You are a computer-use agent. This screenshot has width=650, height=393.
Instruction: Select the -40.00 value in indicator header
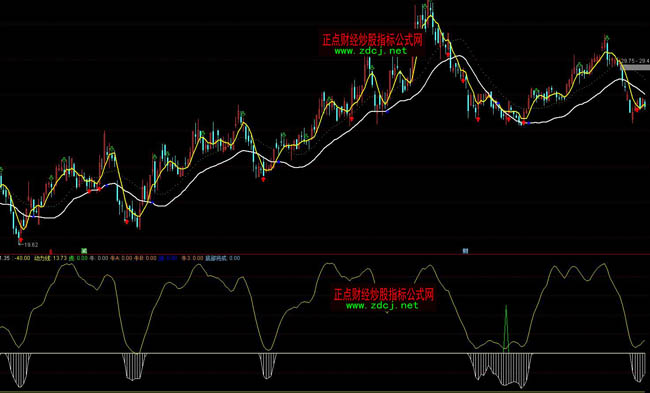(x=22, y=258)
